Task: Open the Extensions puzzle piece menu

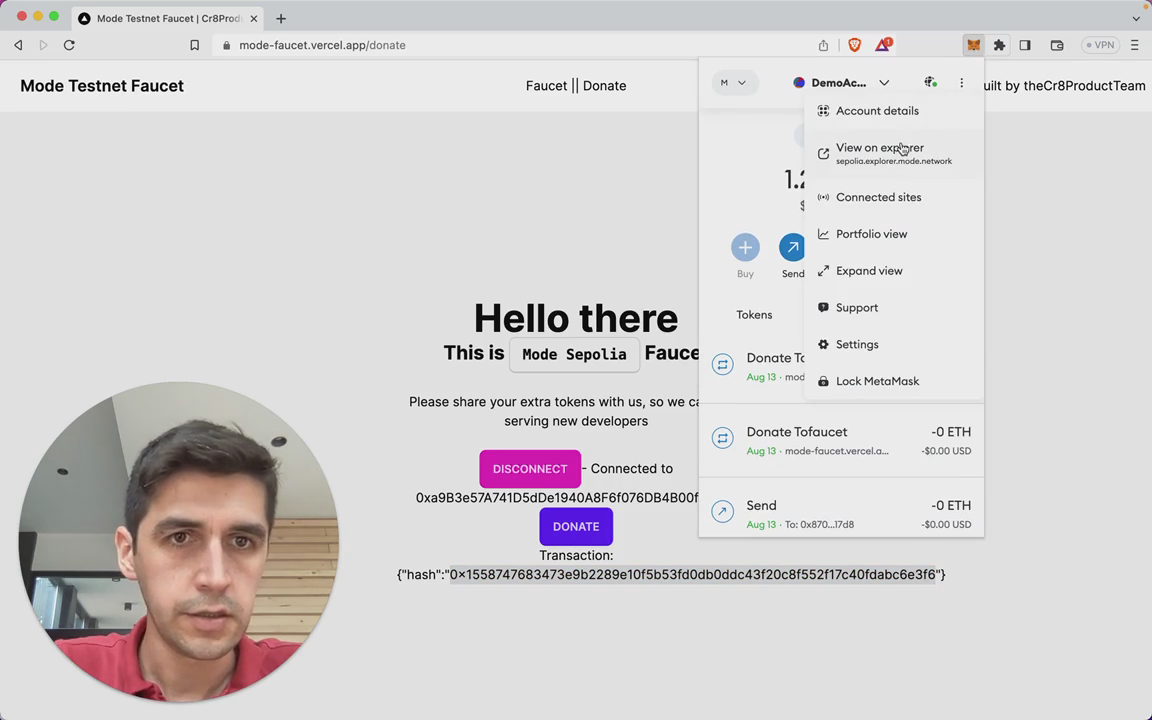Action: 999,45
